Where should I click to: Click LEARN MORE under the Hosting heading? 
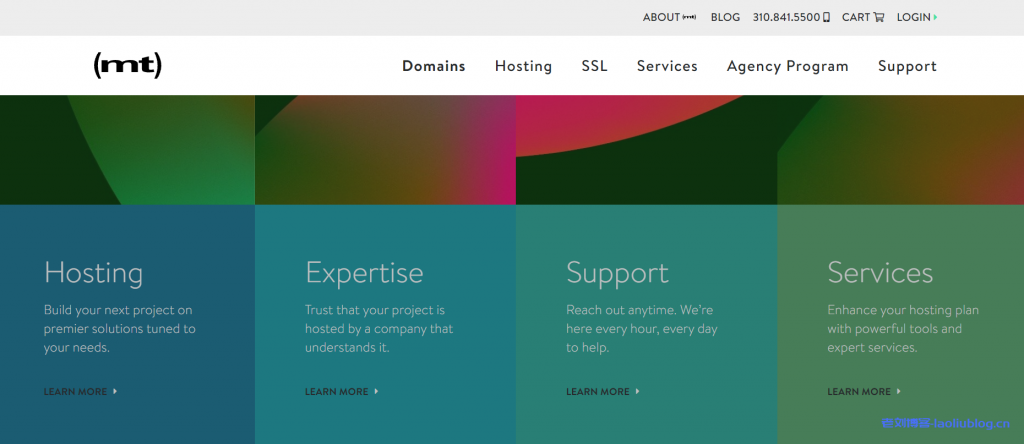pyautogui.click(x=75, y=392)
